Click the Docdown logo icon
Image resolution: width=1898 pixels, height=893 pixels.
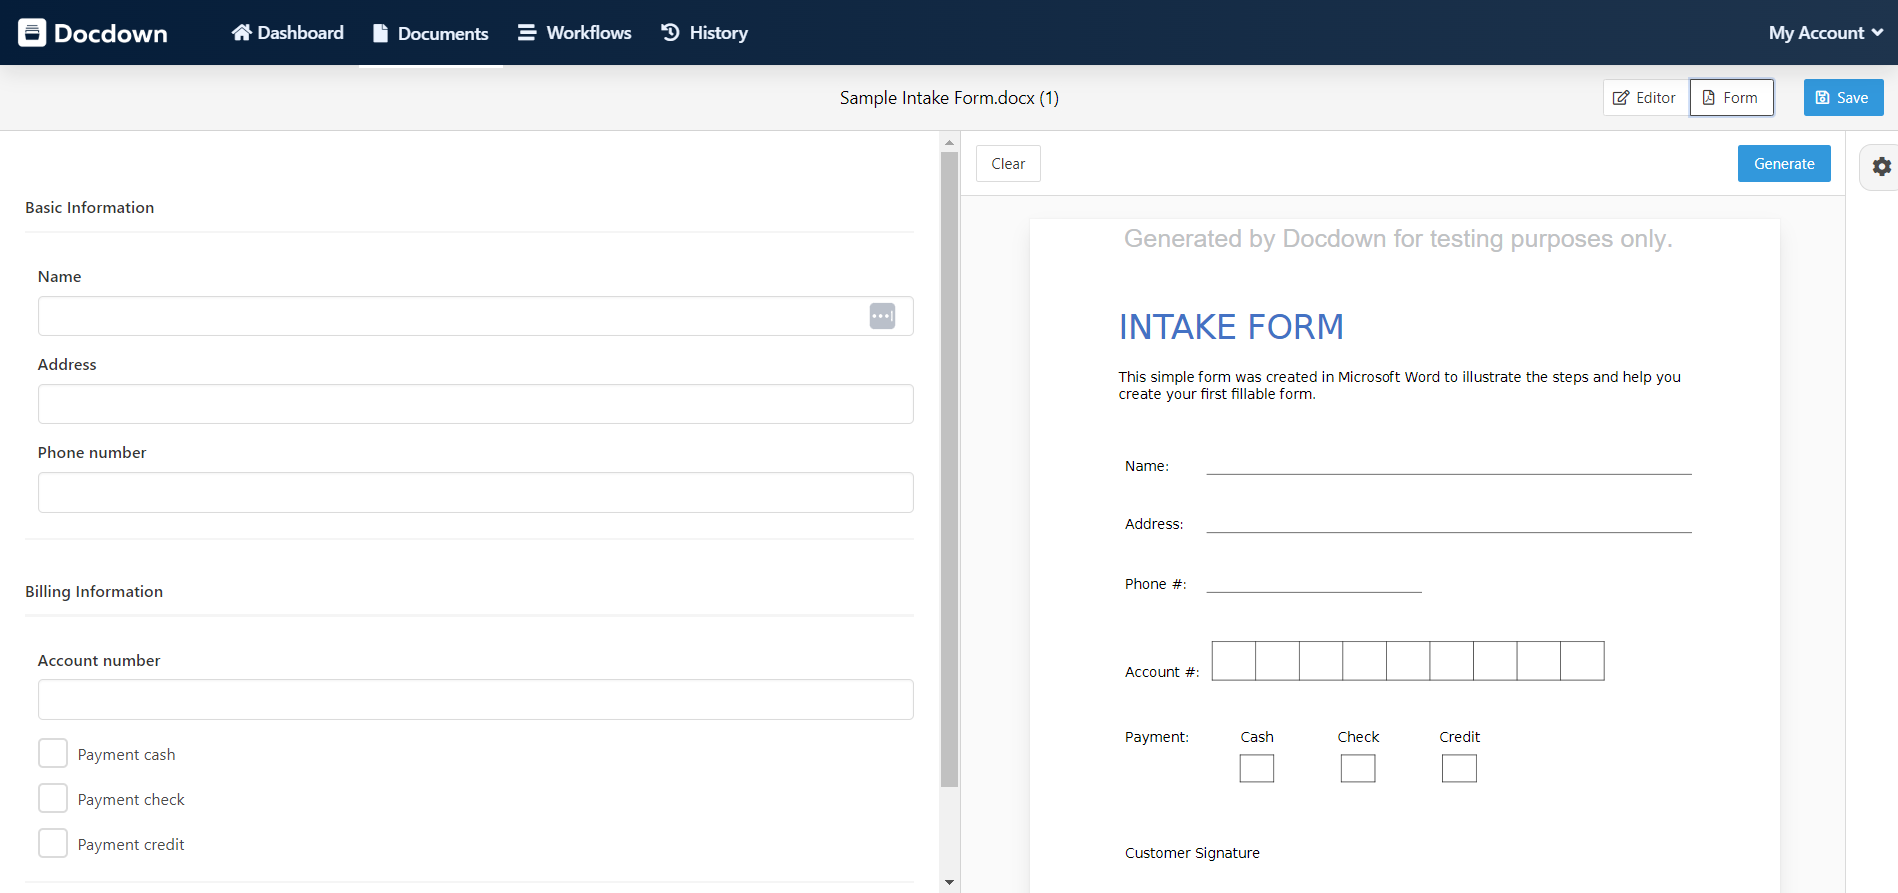tap(32, 33)
